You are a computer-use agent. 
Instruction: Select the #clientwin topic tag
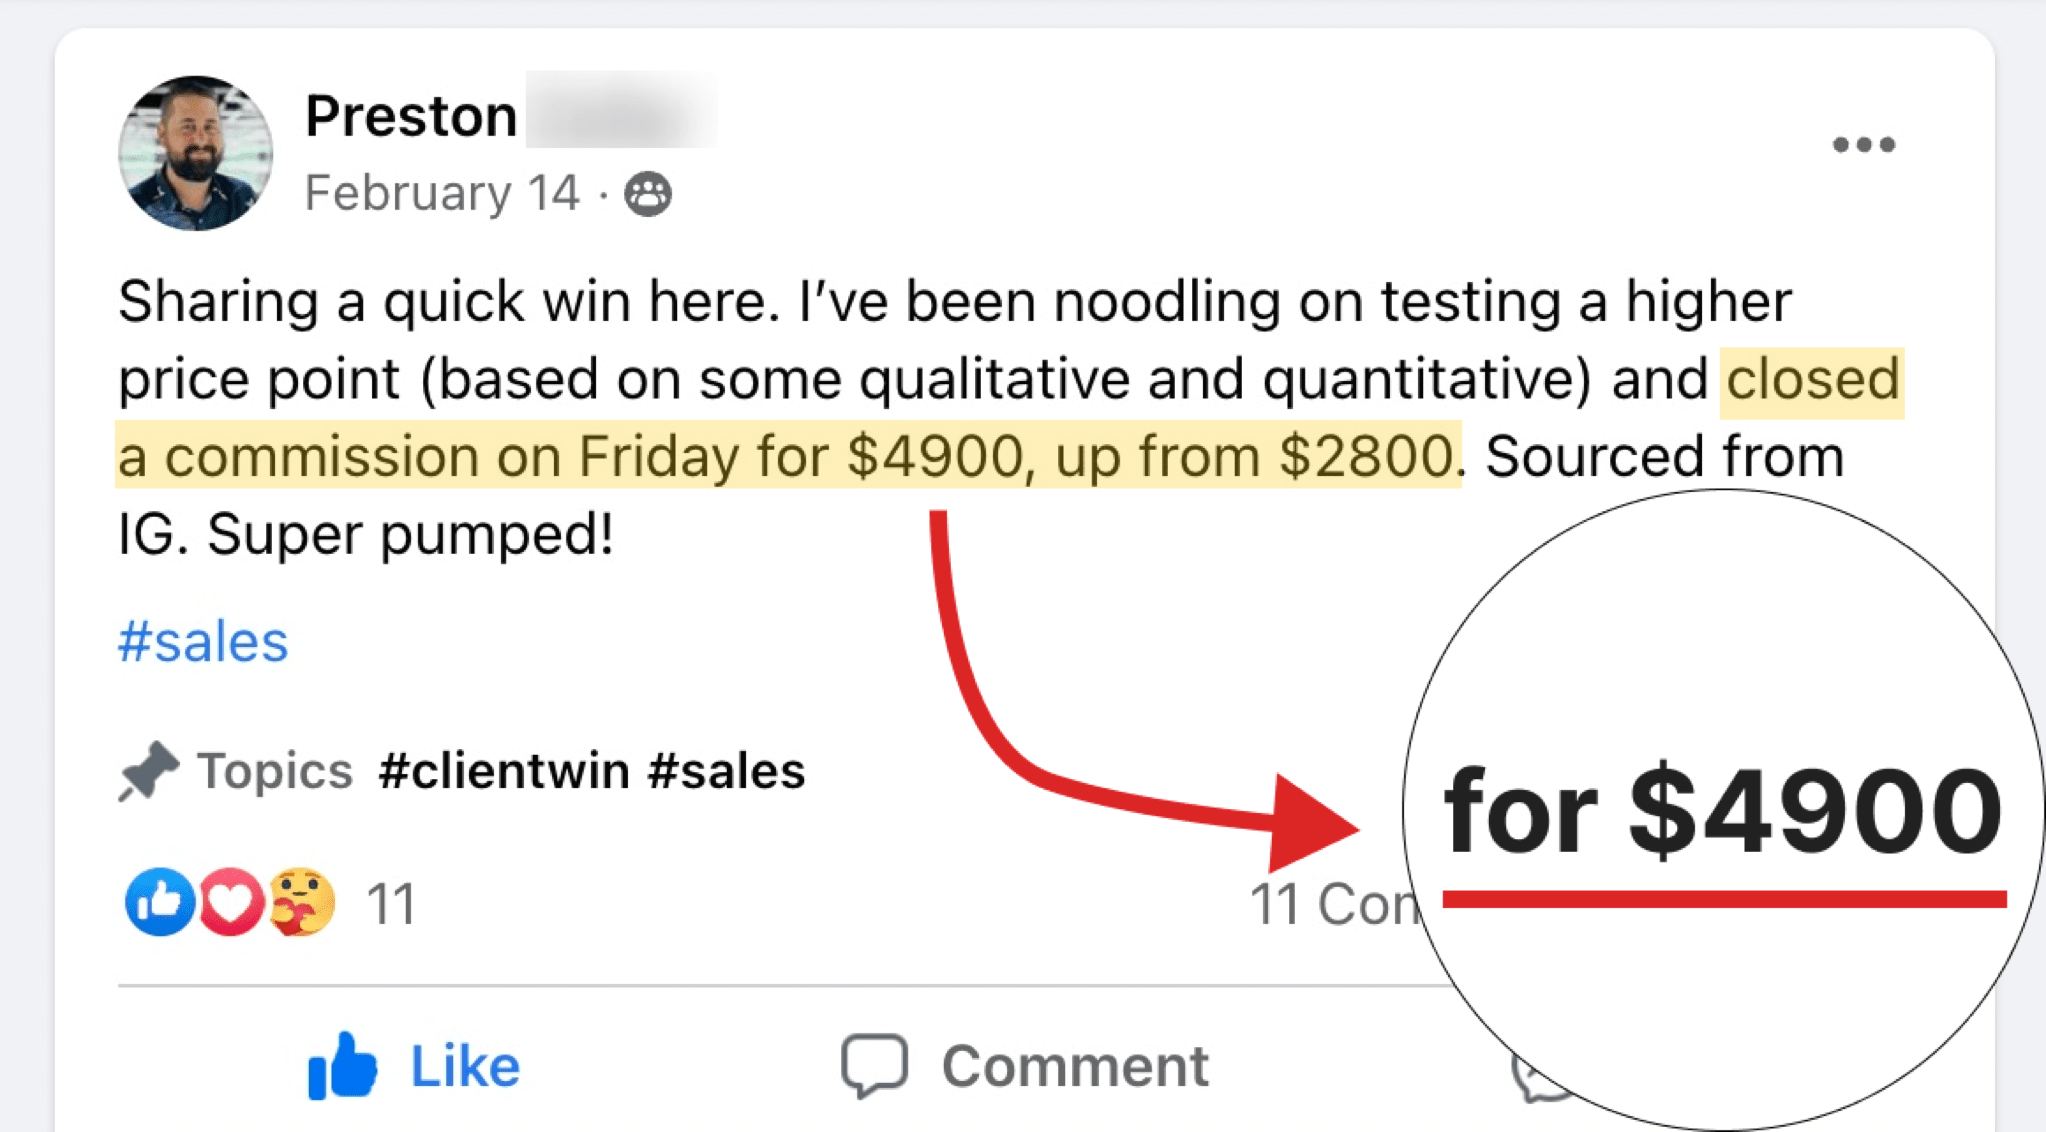[x=504, y=771]
